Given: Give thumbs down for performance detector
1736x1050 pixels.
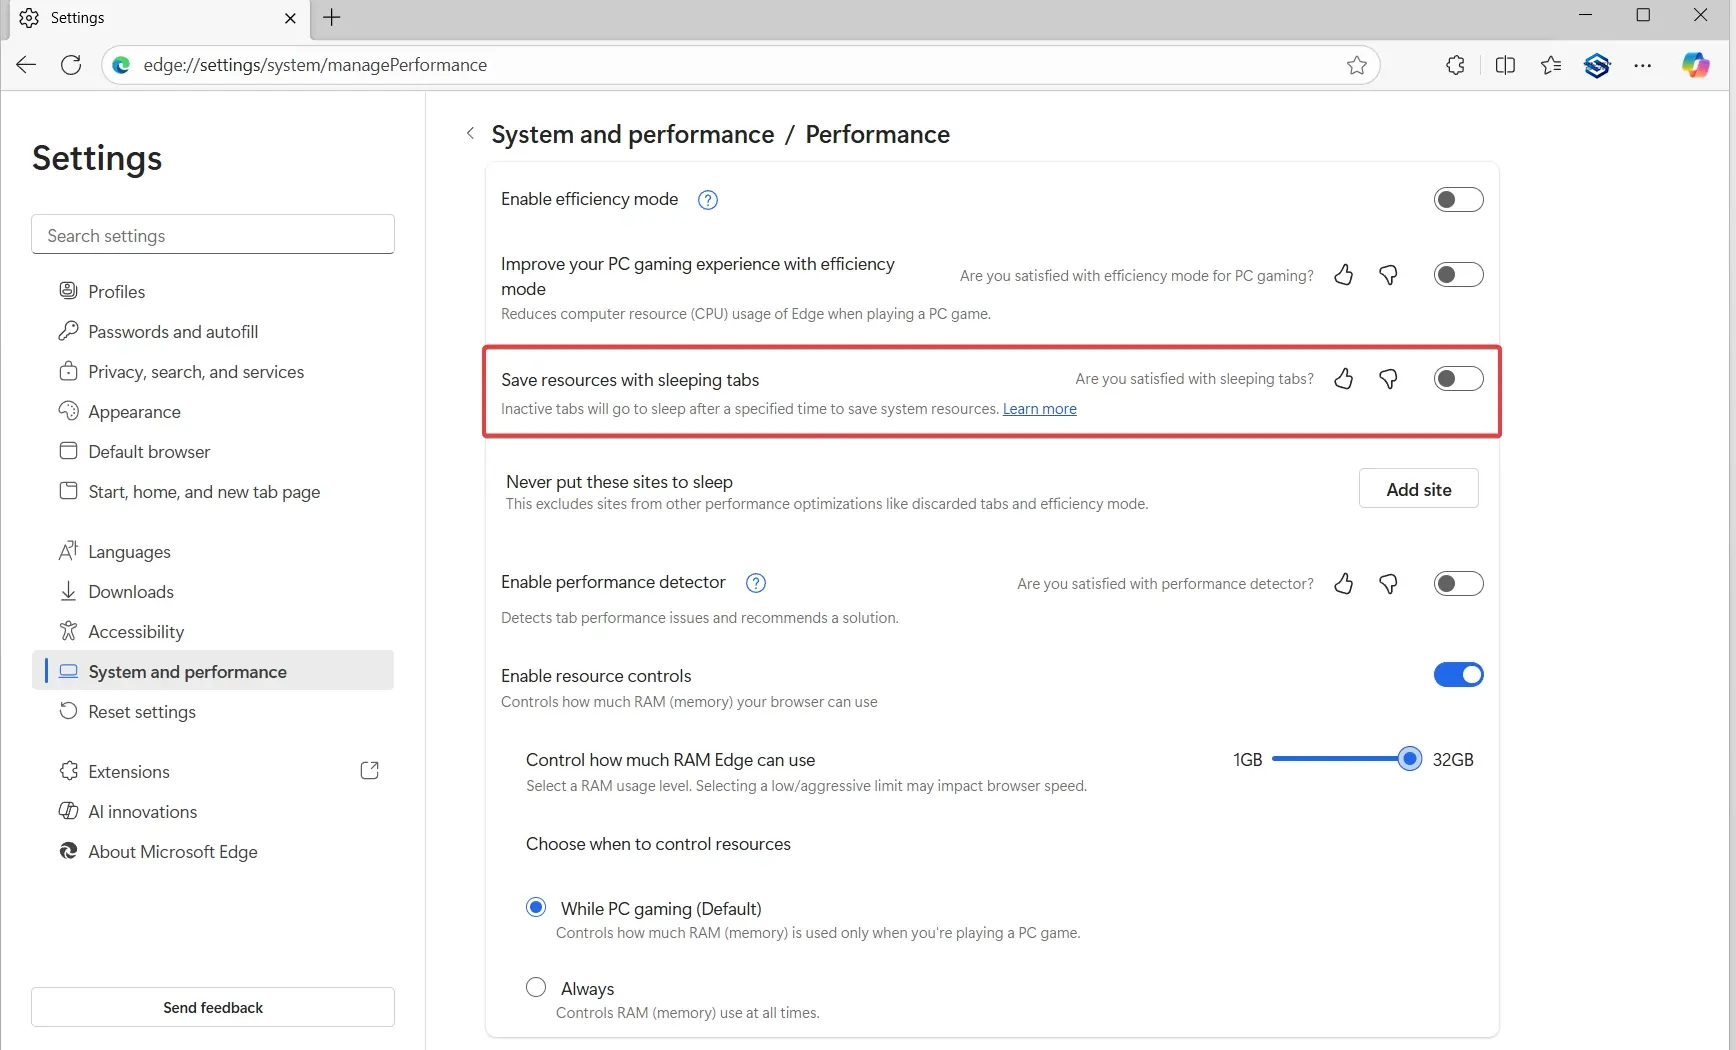Looking at the screenshot, I should 1388,584.
